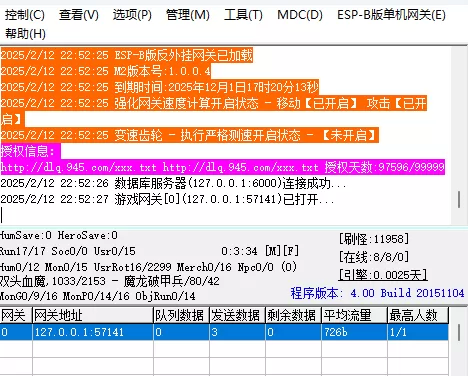Click the 数据库服务器 连接成功 log line
468x376 pixels.
173,183
